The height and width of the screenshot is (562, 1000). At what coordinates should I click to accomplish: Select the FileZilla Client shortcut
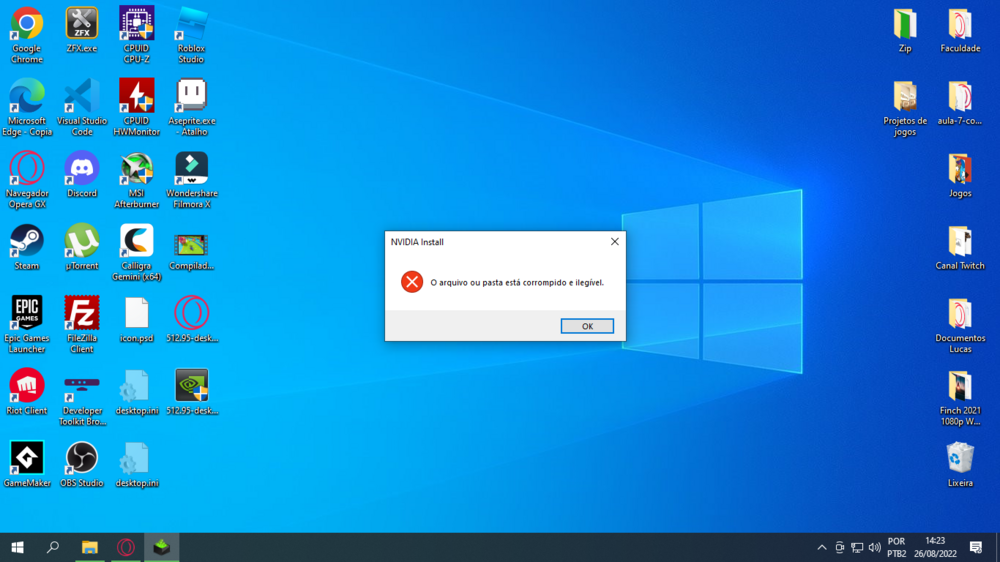82,325
